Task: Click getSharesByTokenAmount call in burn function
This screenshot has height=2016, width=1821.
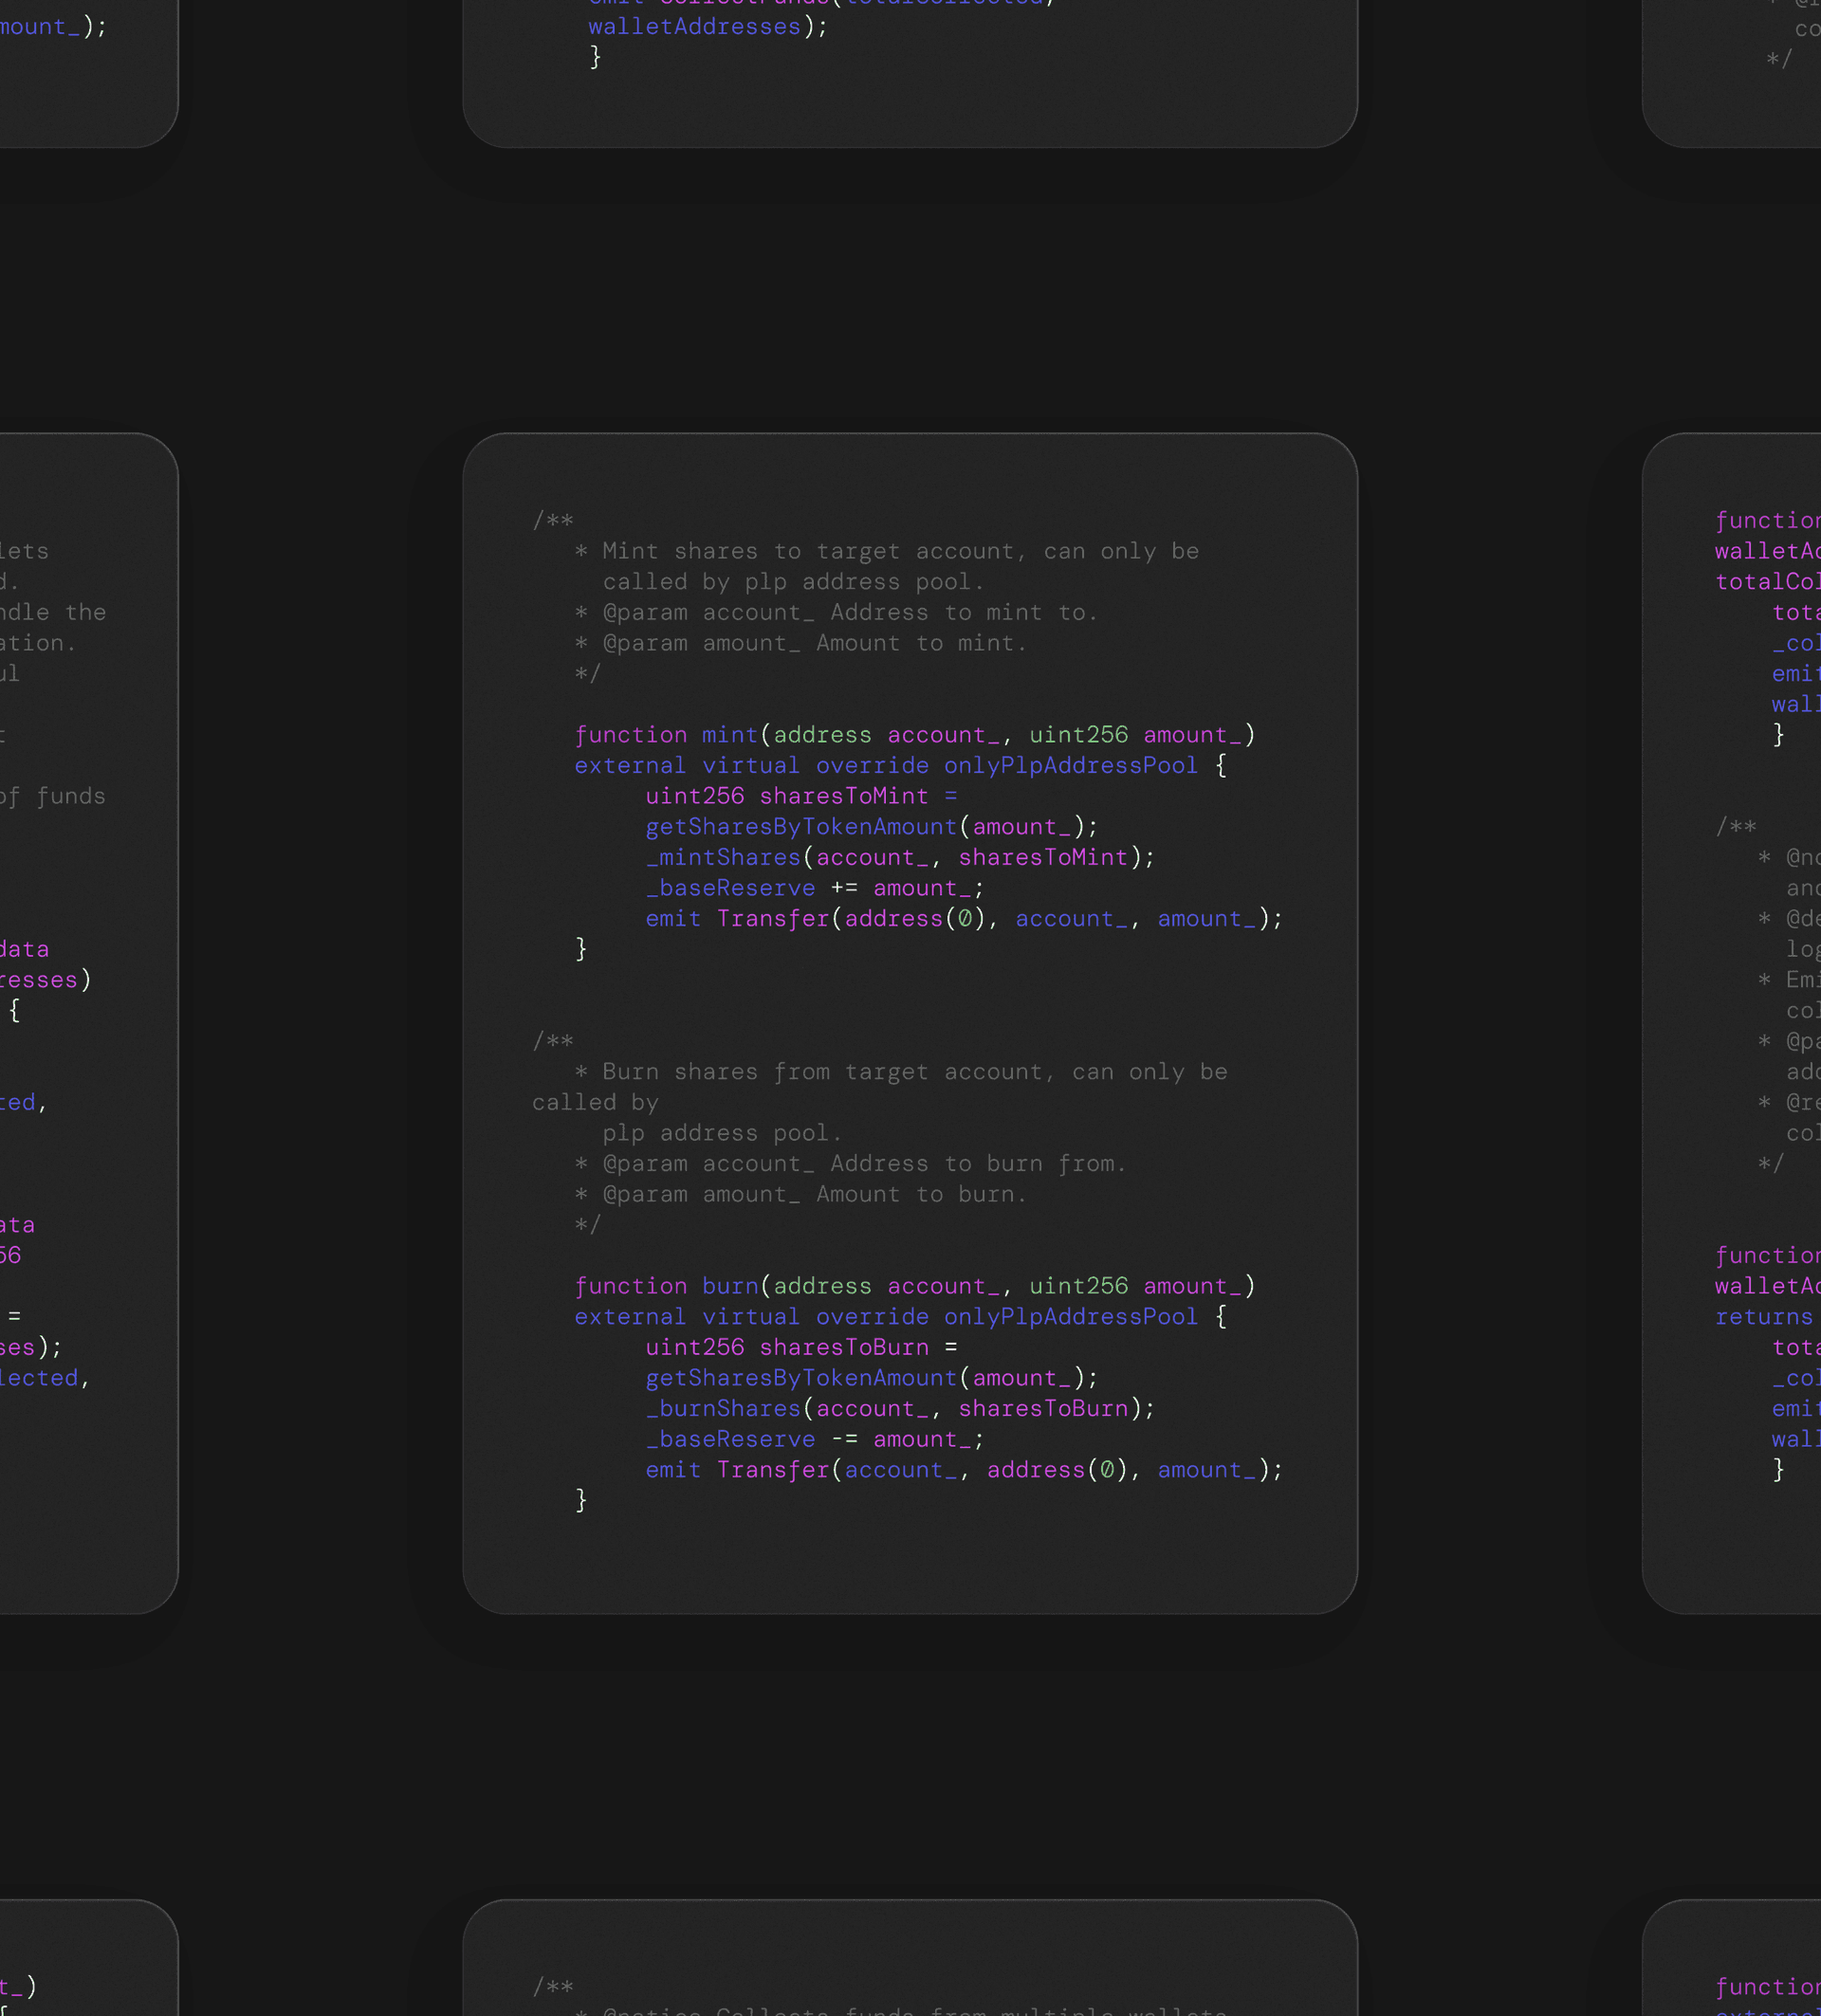Action: [x=801, y=1378]
